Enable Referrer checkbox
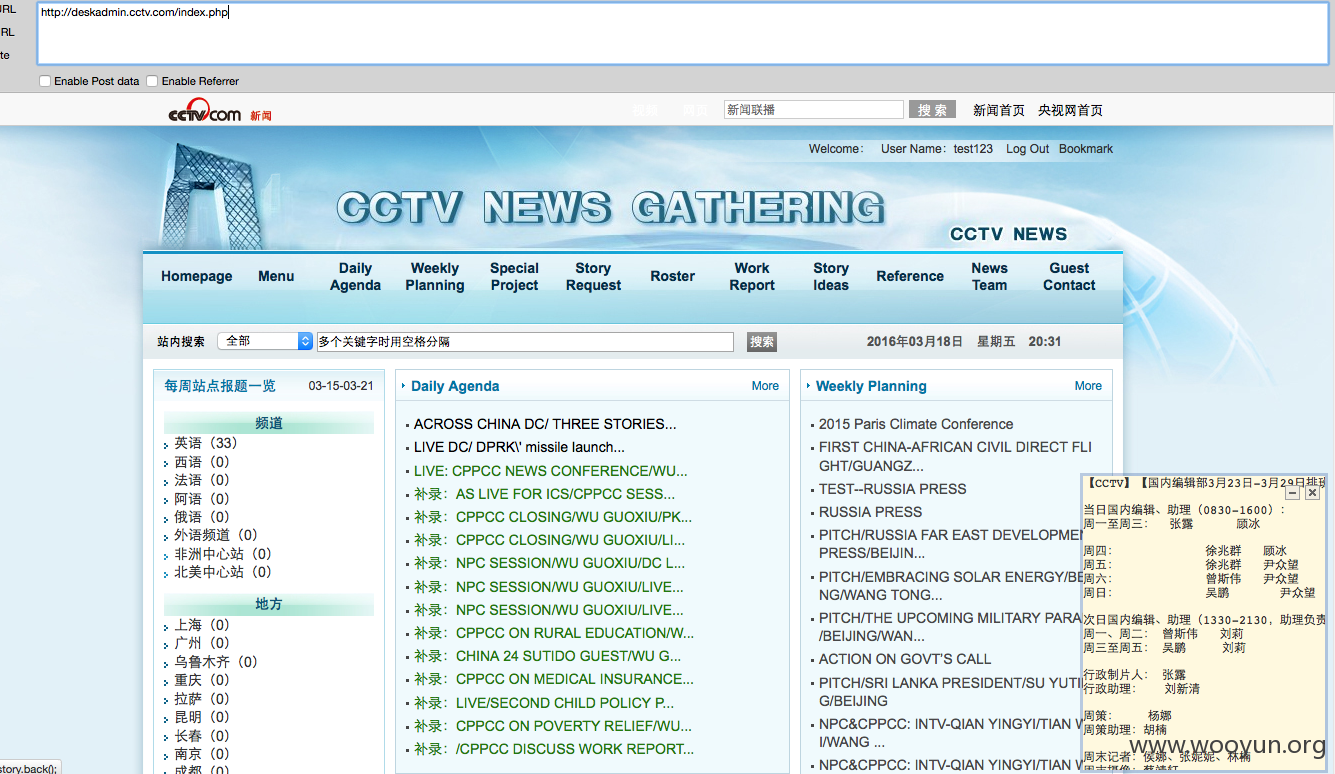1335x774 pixels. [152, 81]
